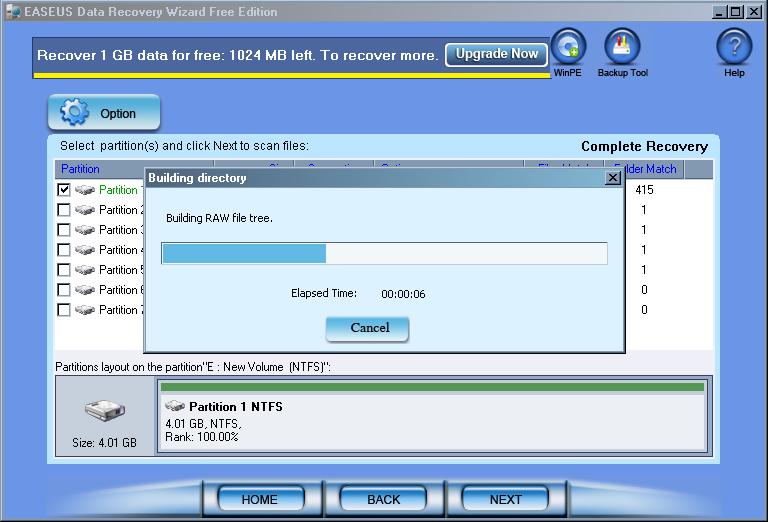Enable the Partition 5 checkbox
Image resolution: width=768 pixels, height=522 pixels.
64,270
